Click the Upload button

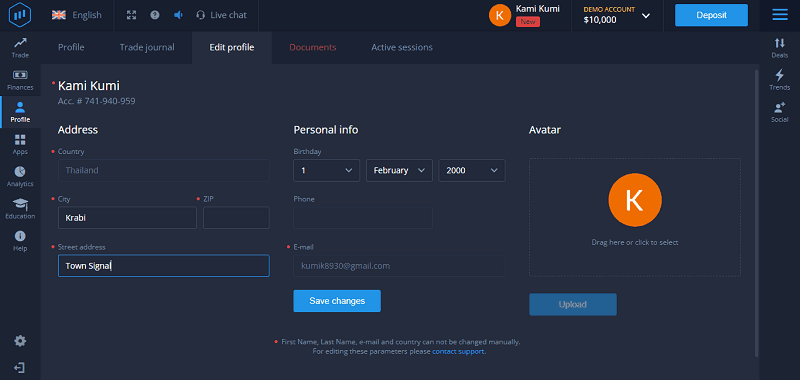(572, 305)
